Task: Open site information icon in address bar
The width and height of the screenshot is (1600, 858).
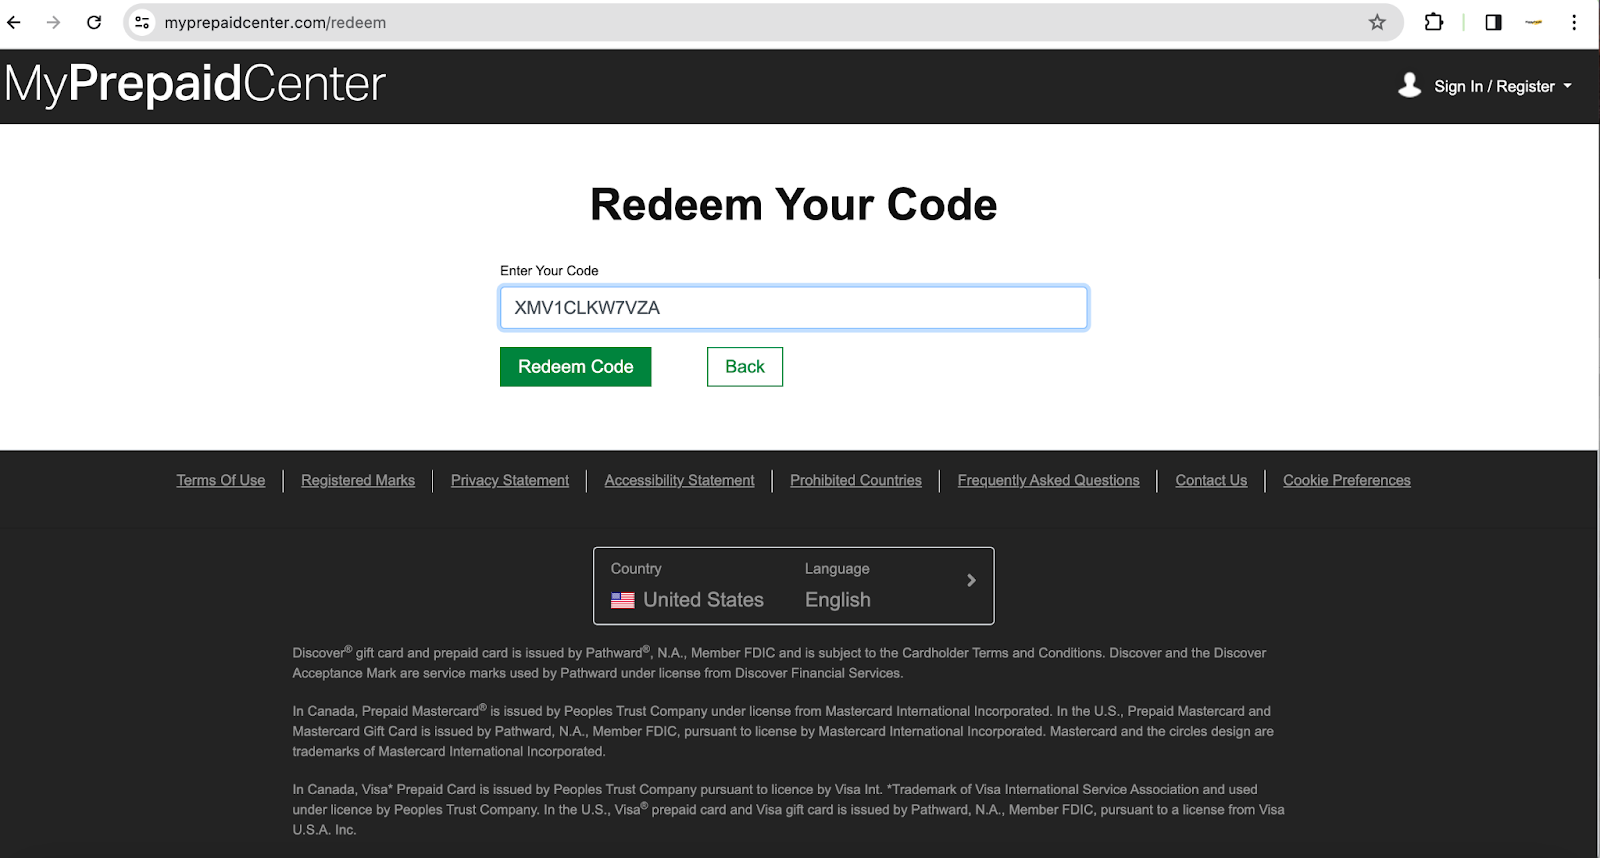Action: point(143,22)
